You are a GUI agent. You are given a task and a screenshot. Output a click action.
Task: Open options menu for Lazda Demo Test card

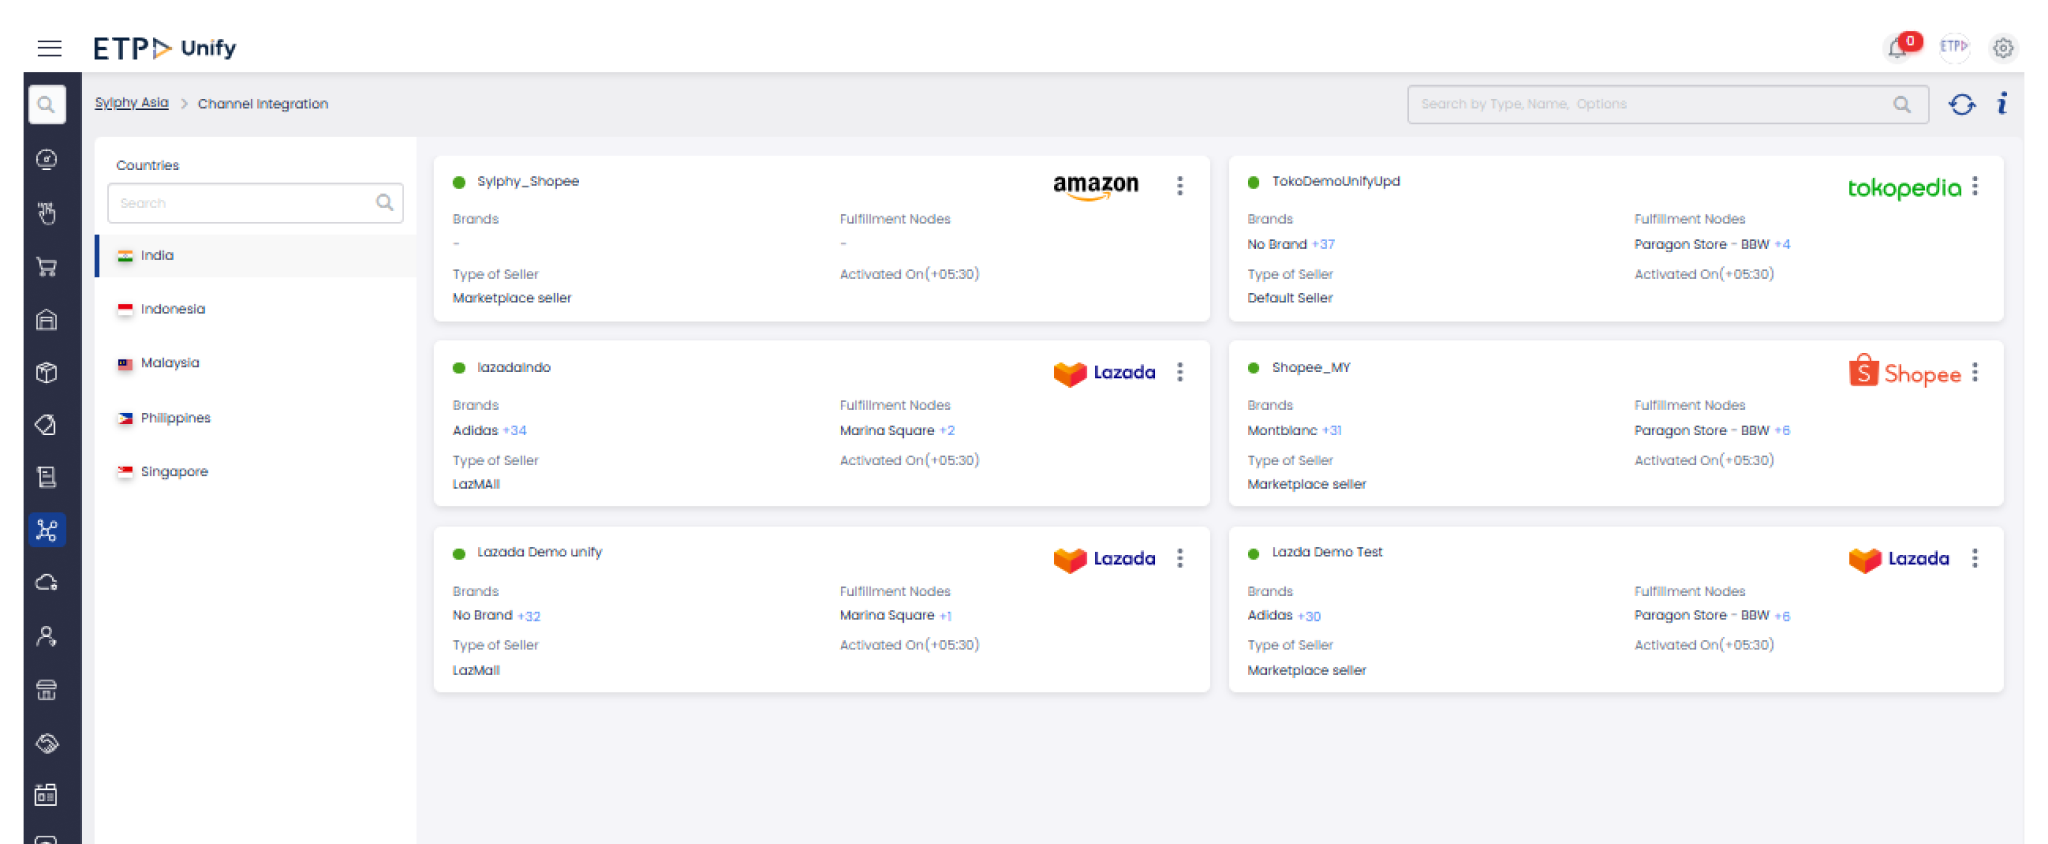click(1975, 558)
